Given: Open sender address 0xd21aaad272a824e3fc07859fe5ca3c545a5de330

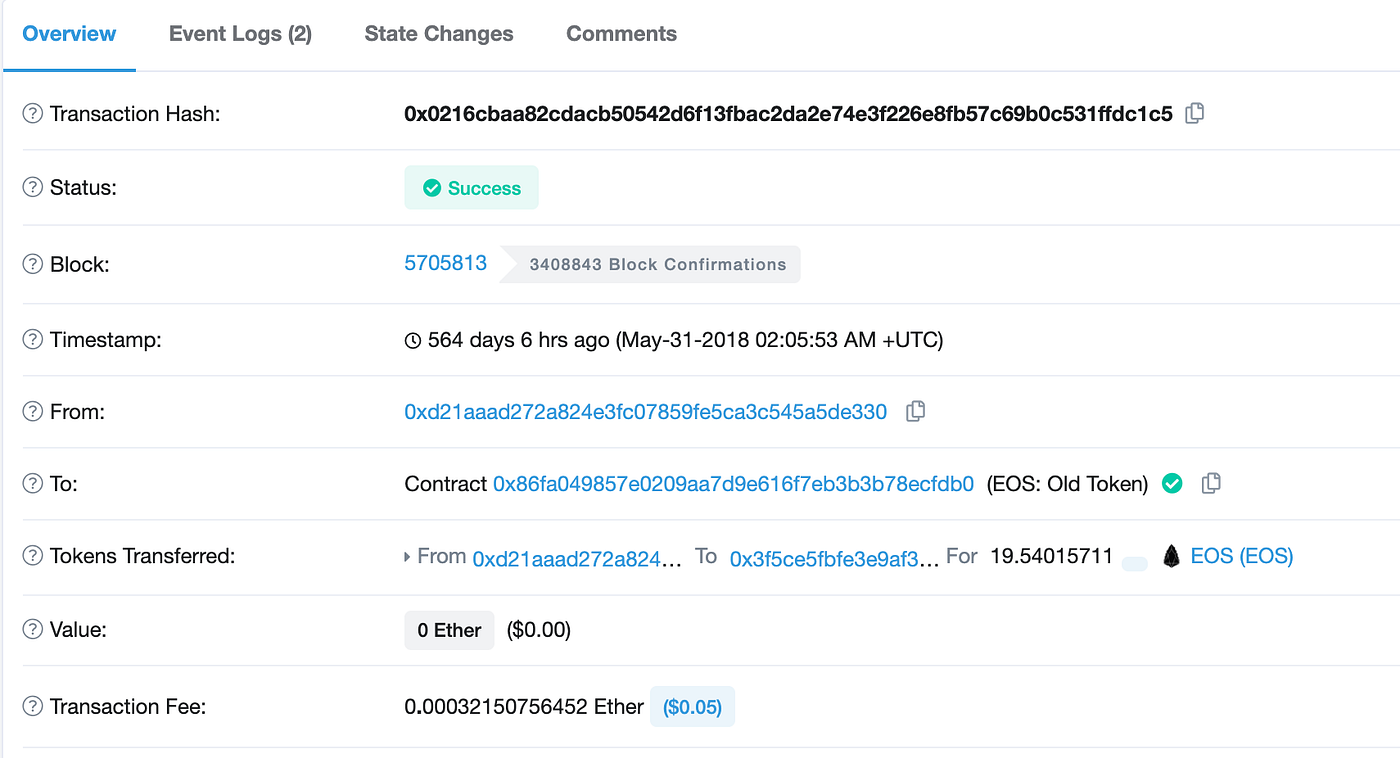Looking at the screenshot, I should pos(646,412).
